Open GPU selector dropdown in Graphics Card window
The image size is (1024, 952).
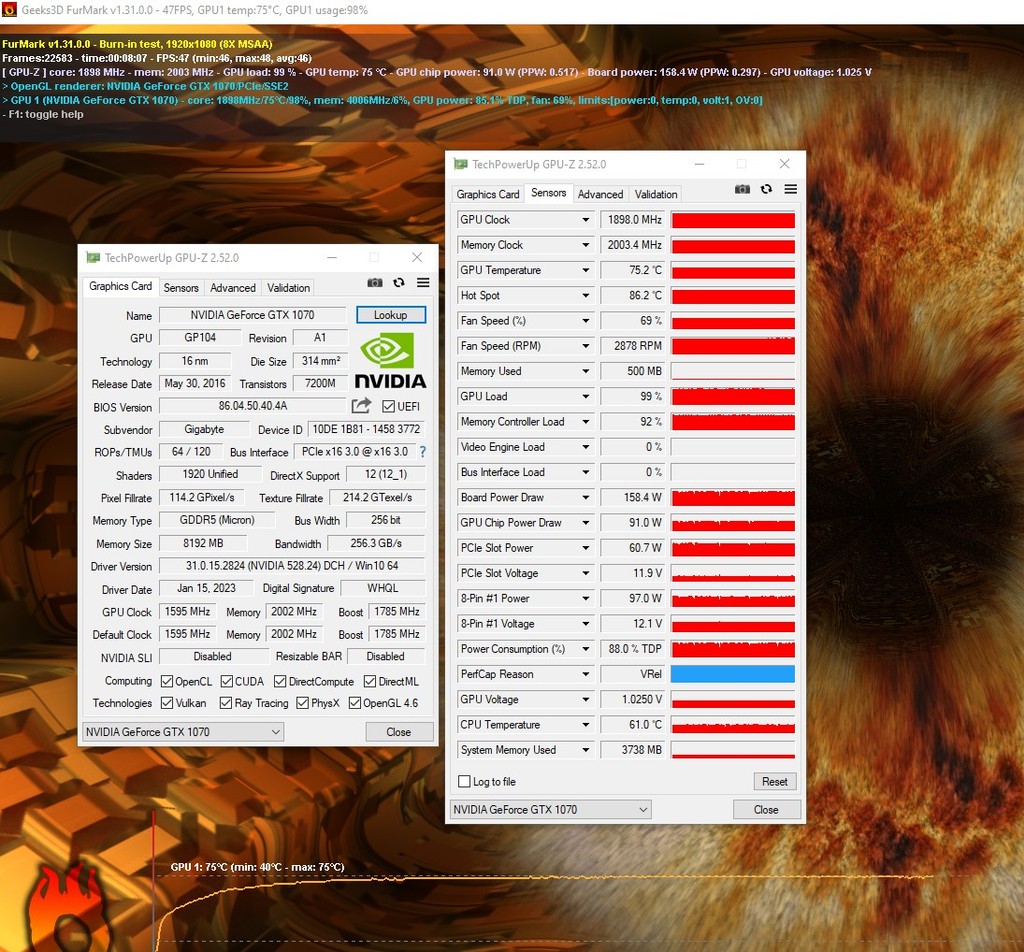(183, 732)
